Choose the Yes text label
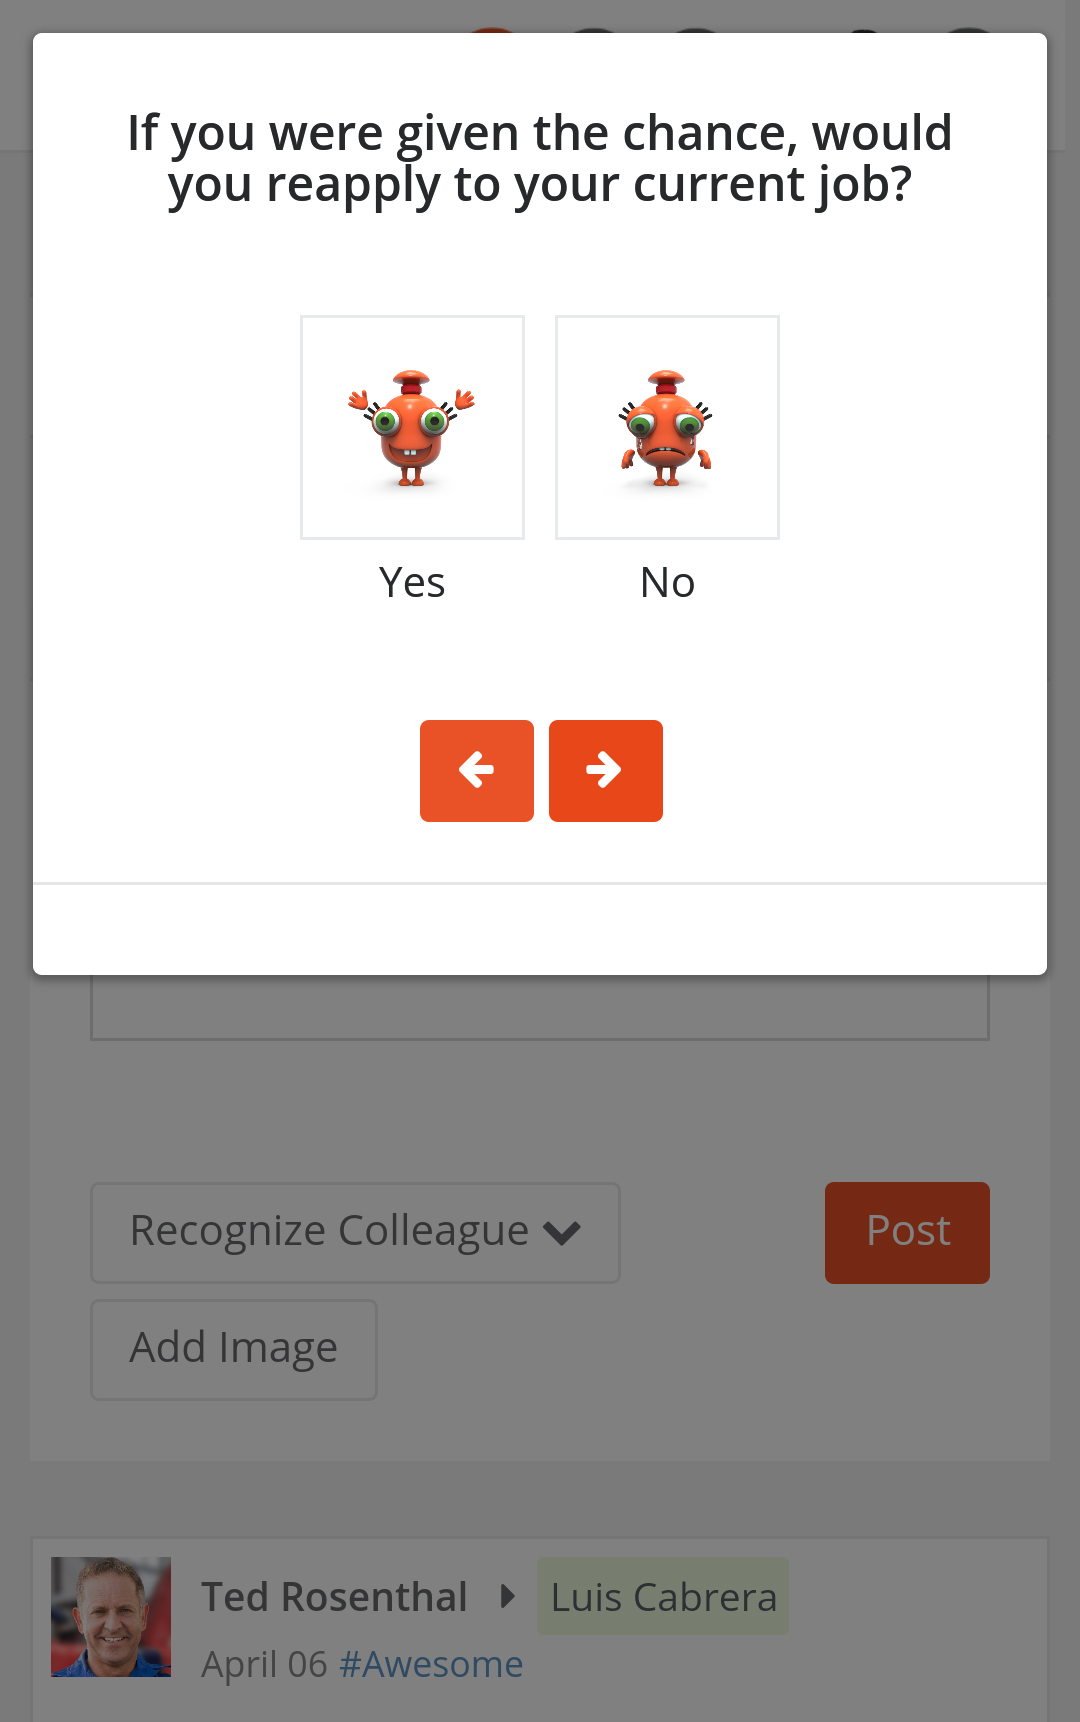 pos(412,582)
